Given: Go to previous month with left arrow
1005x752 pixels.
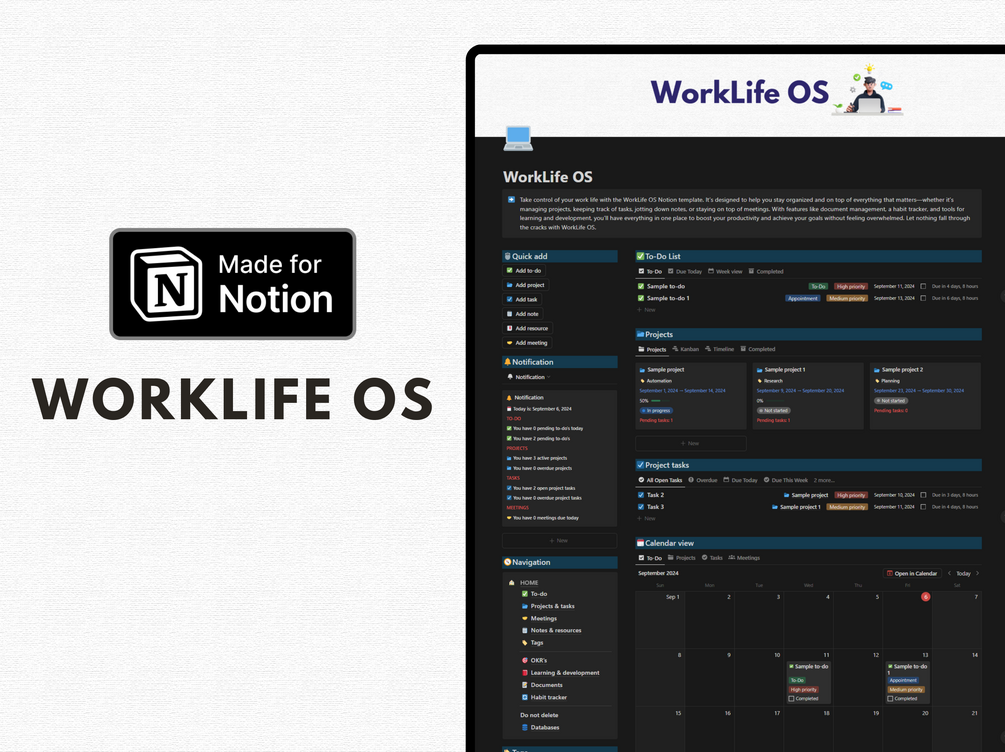Looking at the screenshot, I should pyautogui.click(x=949, y=573).
